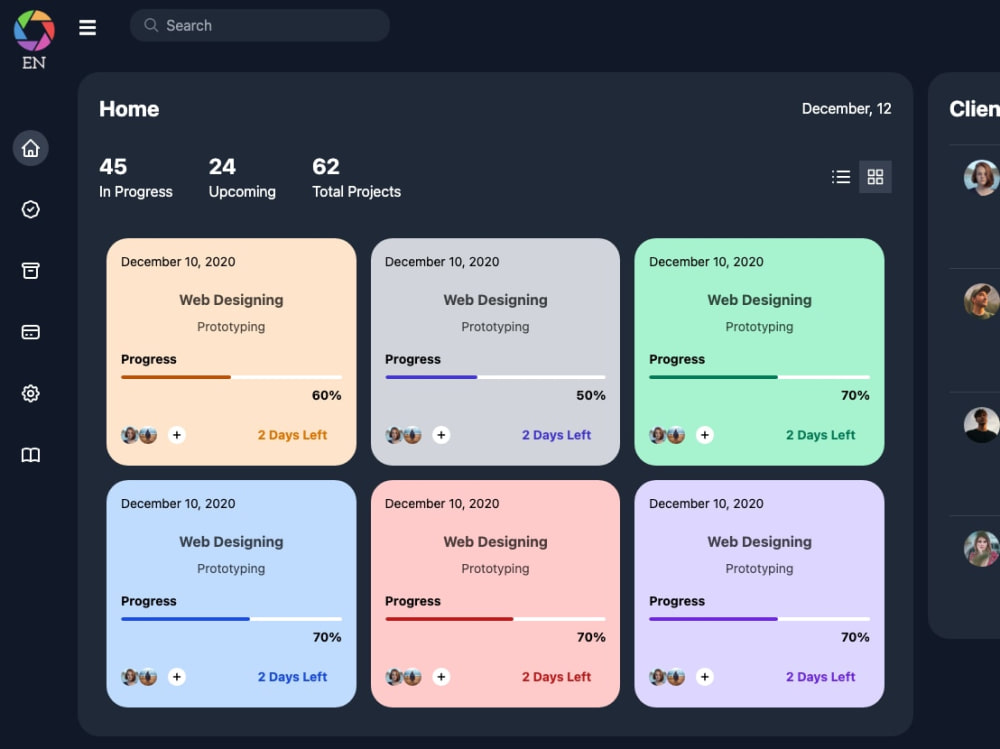Click '50%' value on gray card

(591, 396)
